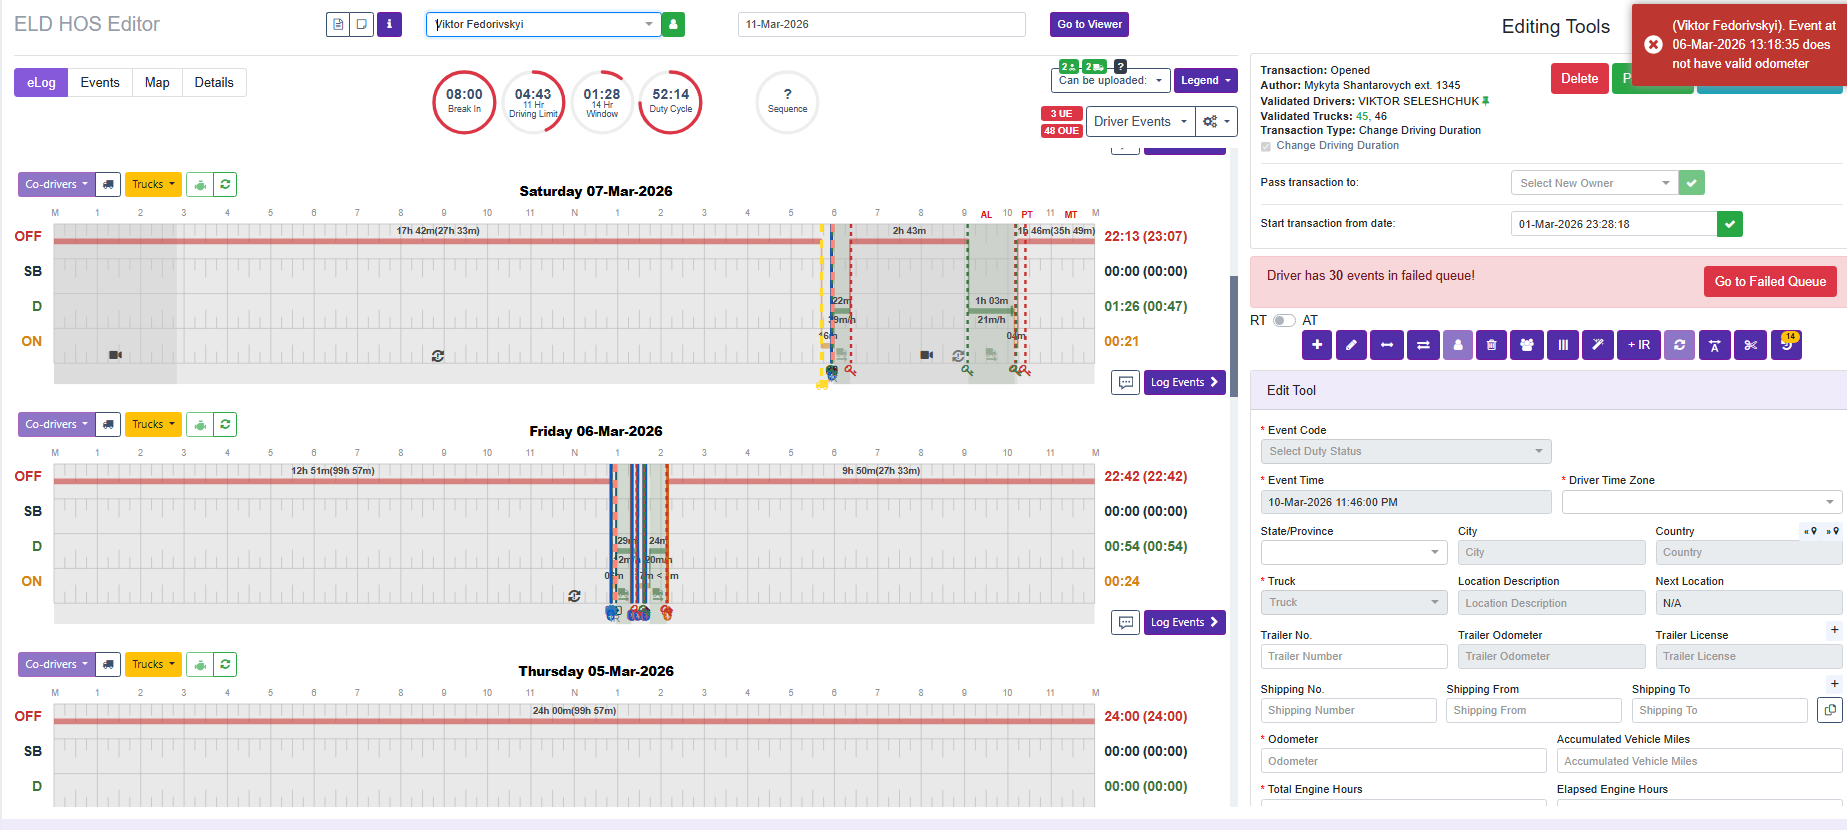Dismiss the red odometer error notification
Screen dimensions: 1847x830
click(1654, 44)
